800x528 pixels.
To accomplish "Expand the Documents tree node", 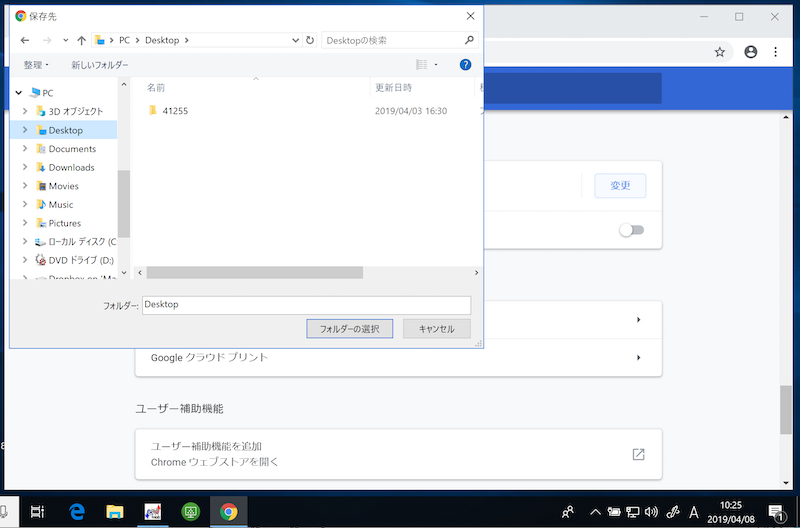I will click(25, 149).
